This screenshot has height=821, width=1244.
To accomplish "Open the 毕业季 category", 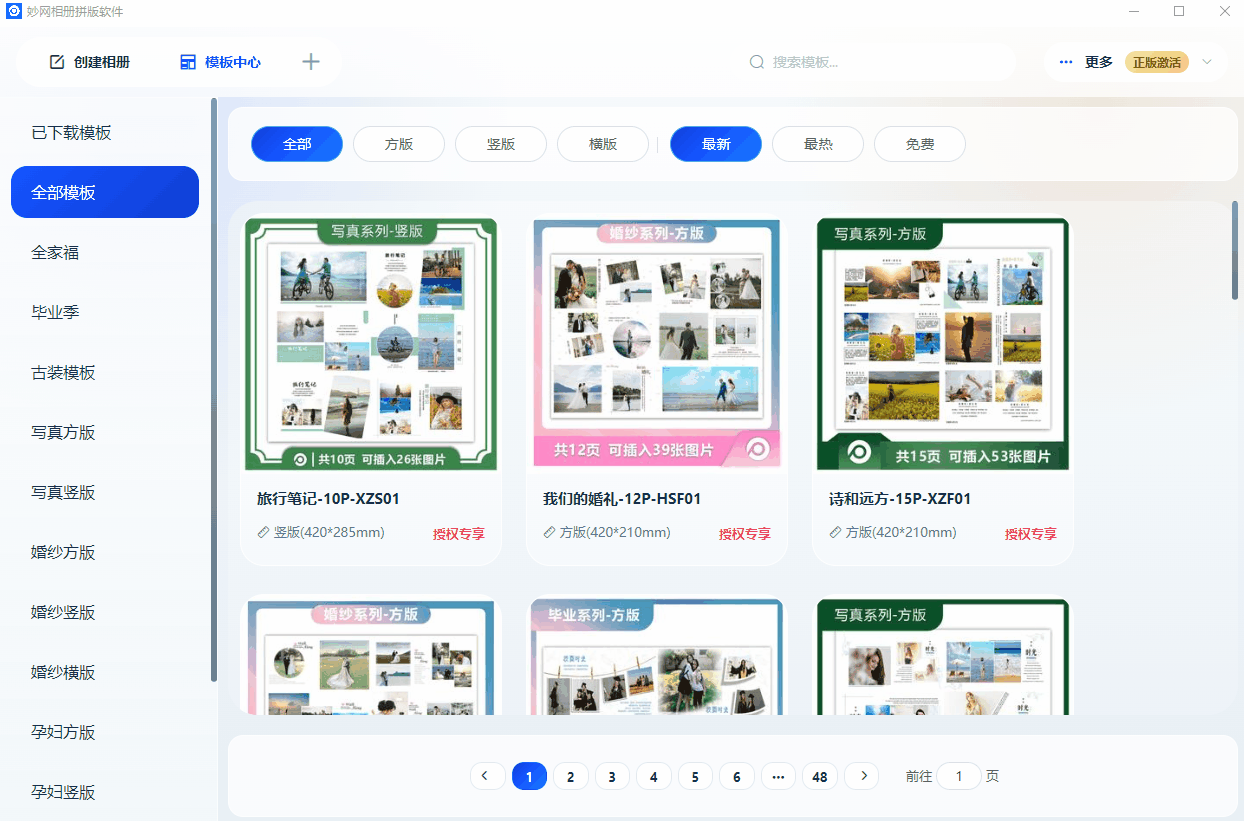I will [x=105, y=312].
